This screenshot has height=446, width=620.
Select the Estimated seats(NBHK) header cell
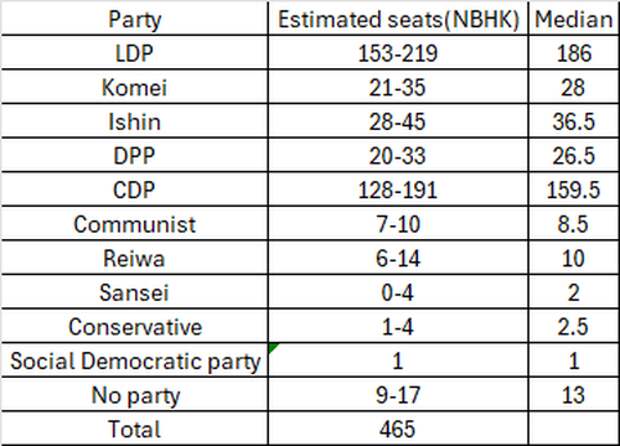point(398,19)
